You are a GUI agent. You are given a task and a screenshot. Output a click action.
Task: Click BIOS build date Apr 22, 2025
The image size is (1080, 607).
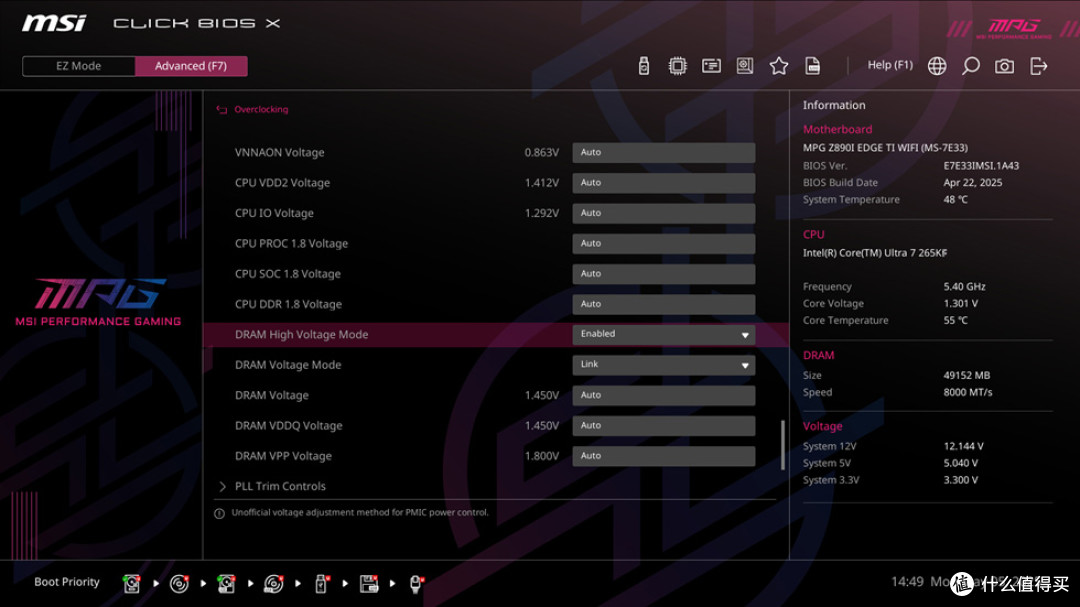973,183
